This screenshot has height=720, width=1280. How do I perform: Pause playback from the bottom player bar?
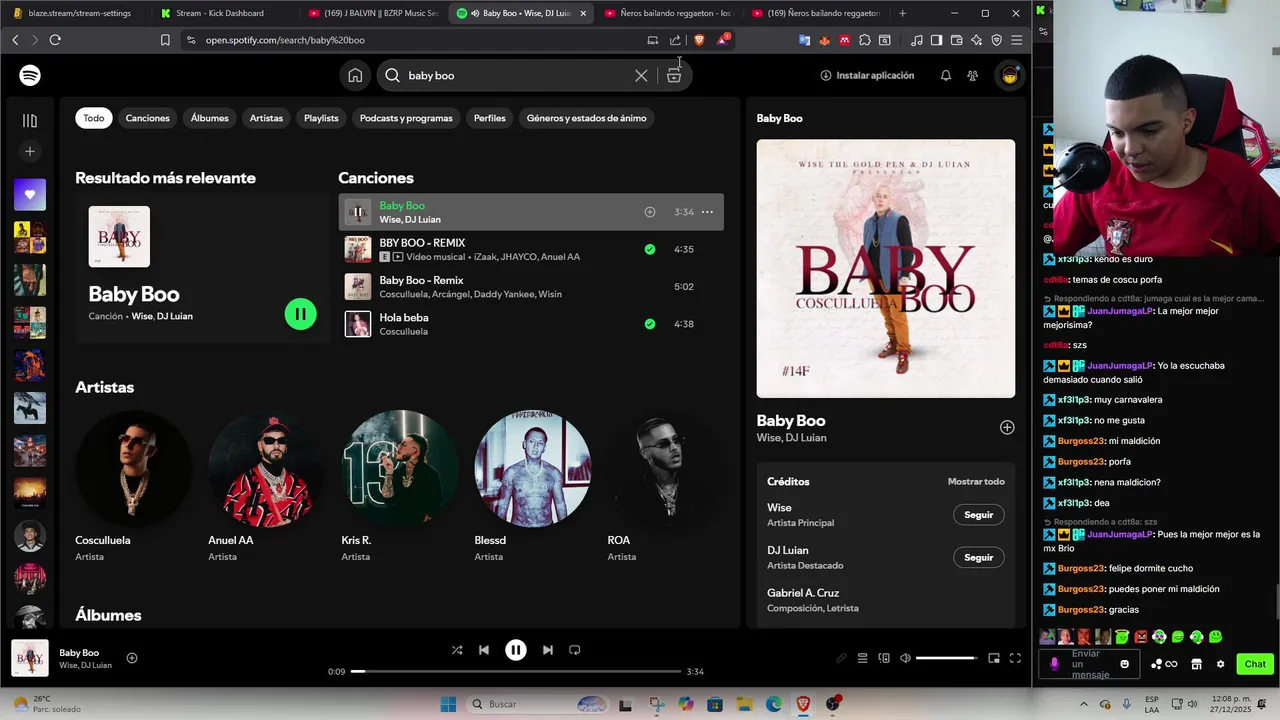point(516,650)
